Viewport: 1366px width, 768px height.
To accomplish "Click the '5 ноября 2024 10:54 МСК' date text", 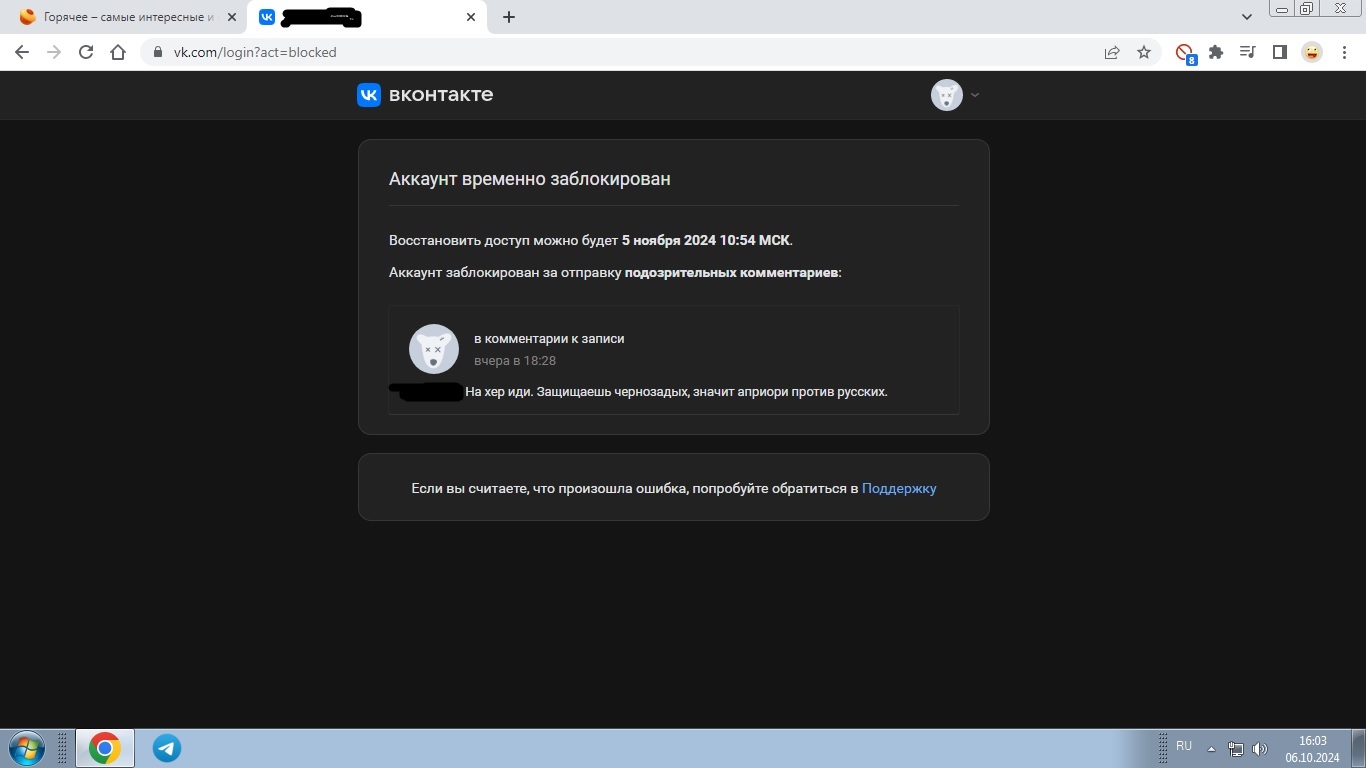I will tap(706, 240).
